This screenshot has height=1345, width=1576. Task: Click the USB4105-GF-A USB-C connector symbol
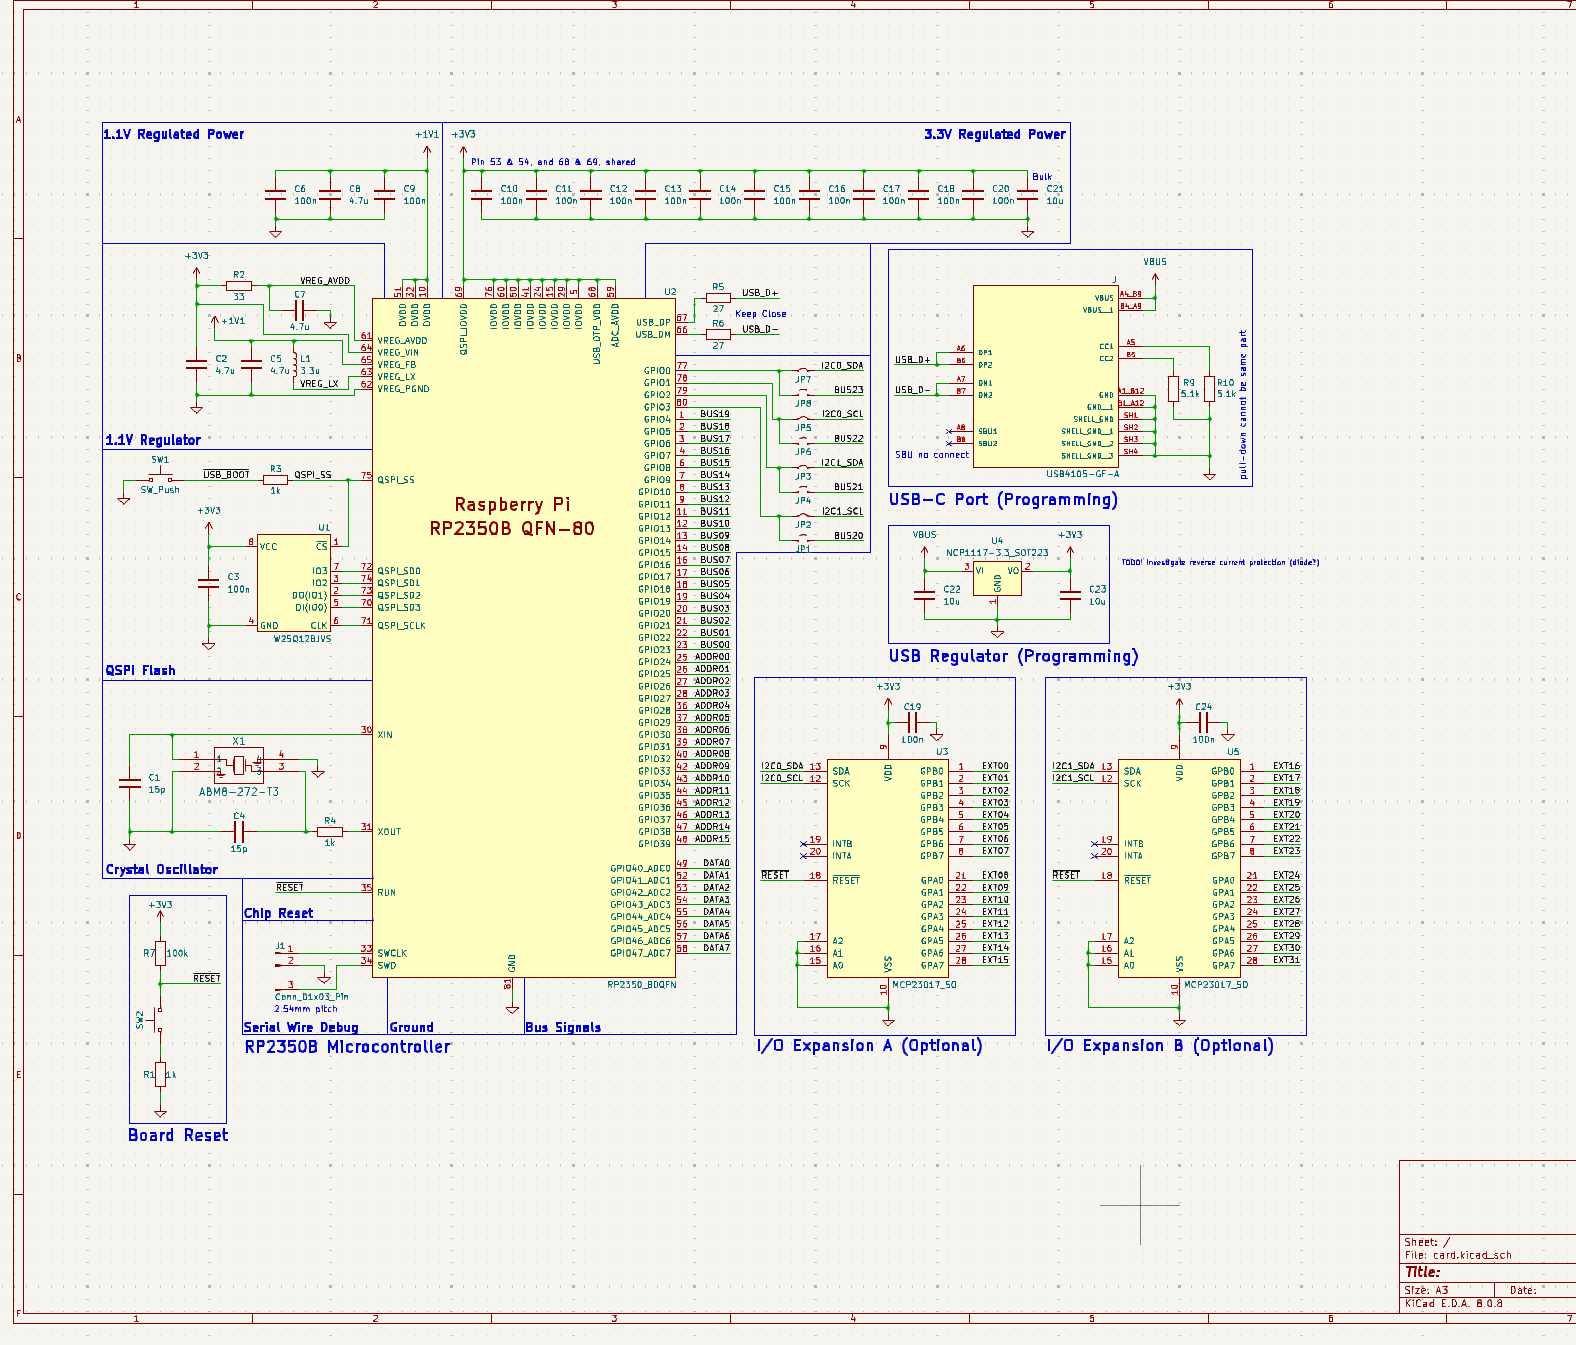1046,376
